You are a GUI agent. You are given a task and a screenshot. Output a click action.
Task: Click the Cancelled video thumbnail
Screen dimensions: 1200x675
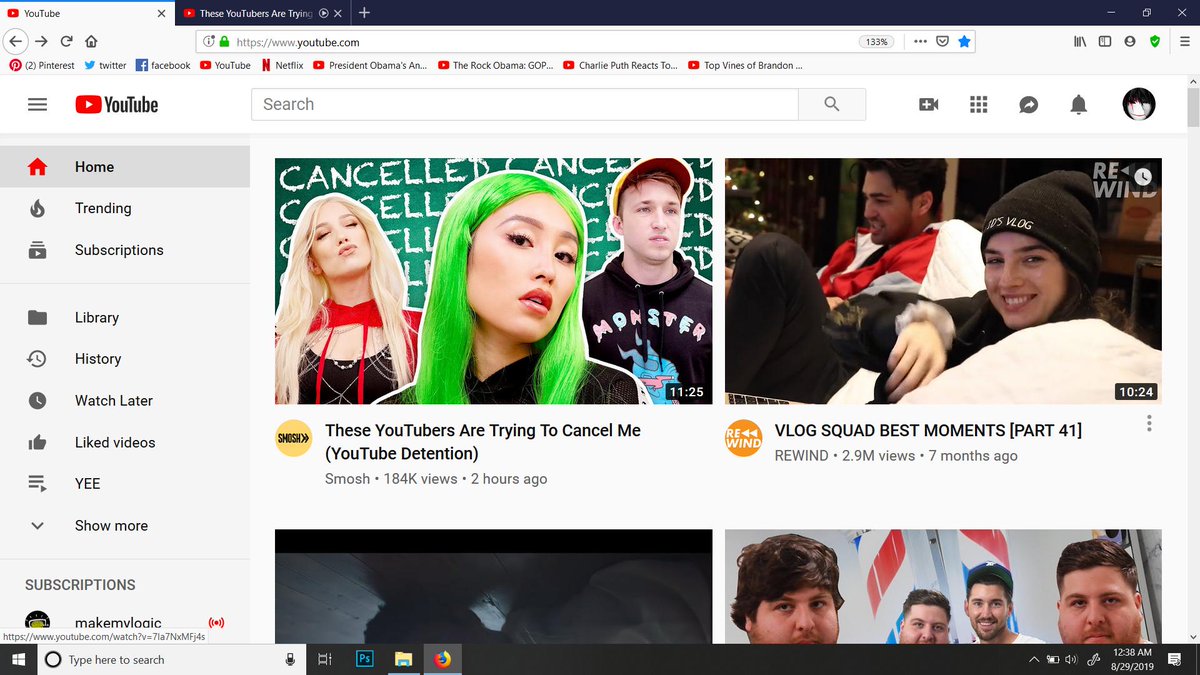coord(494,281)
